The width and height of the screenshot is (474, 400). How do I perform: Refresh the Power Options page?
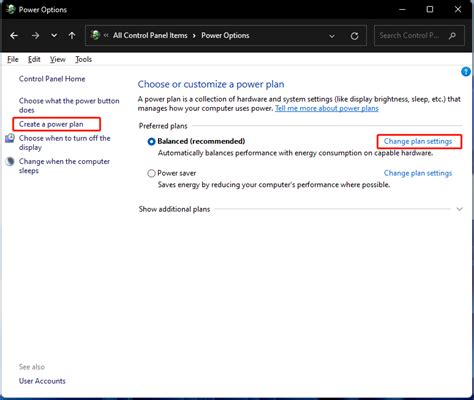(x=354, y=36)
